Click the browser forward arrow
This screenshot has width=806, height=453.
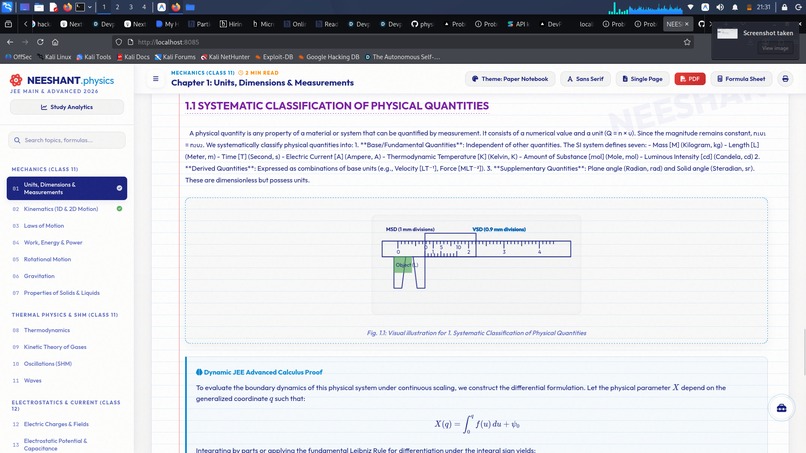tap(25, 42)
